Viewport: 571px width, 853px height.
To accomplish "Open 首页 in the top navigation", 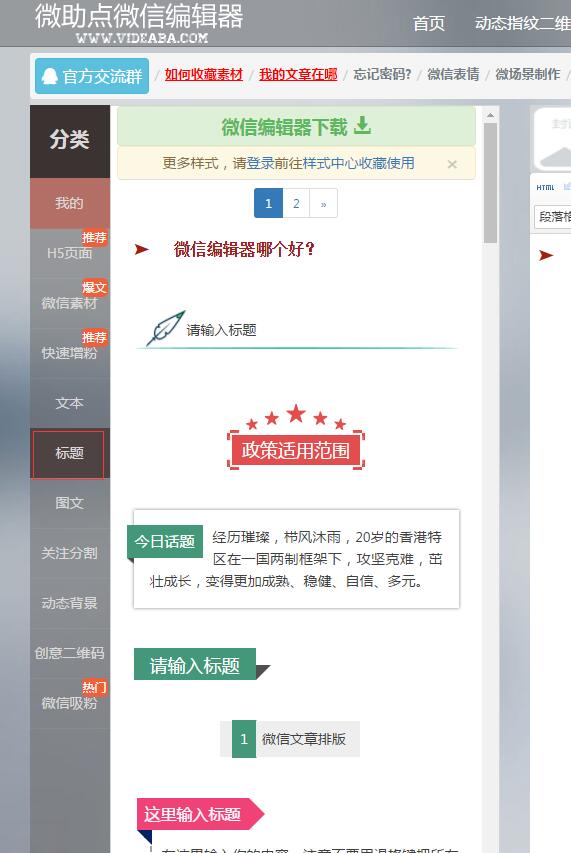I will click(429, 23).
